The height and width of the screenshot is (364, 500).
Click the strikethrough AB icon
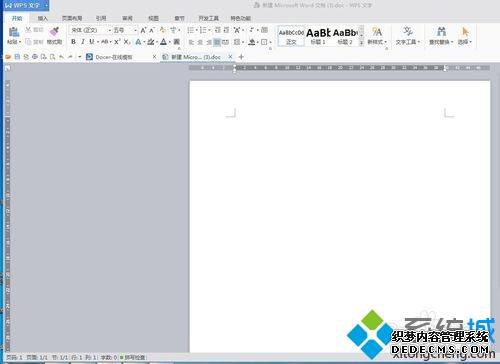[x=104, y=42]
